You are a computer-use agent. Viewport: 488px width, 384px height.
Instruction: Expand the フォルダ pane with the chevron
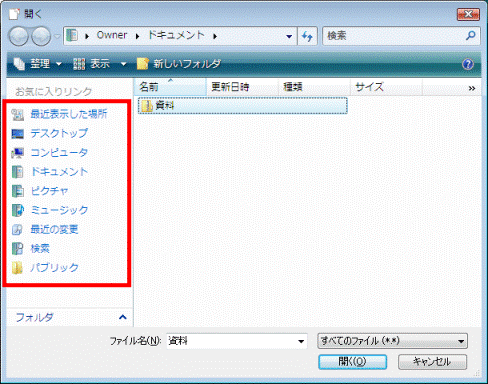pyautogui.click(x=123, y=317)
